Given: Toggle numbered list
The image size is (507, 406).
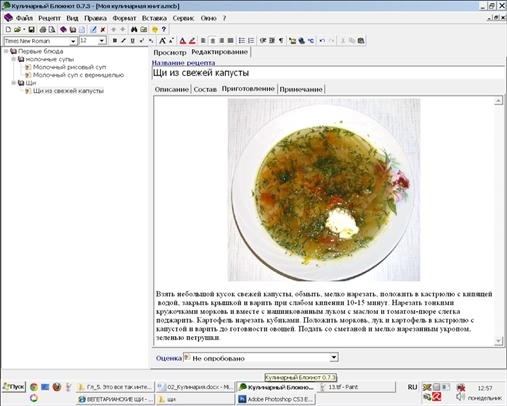Looking at the screenshot, I should pos(251,41).
